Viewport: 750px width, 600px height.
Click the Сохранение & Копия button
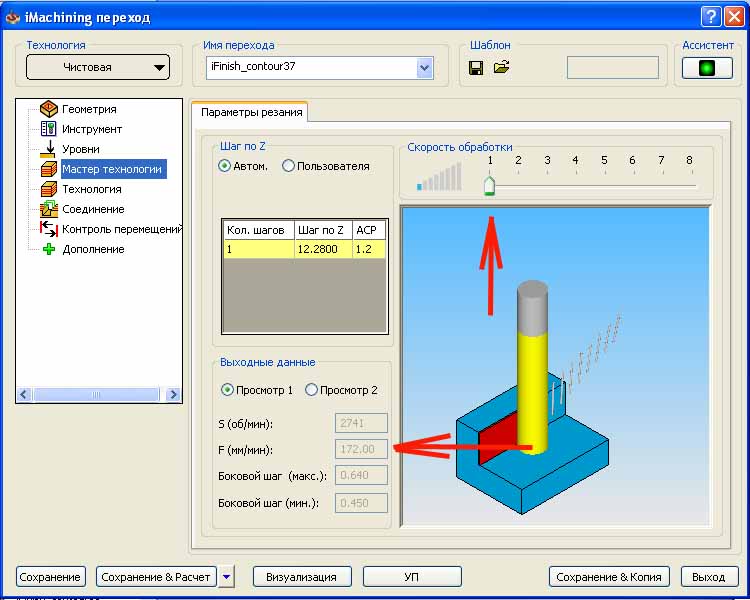[x=609, y=577]
